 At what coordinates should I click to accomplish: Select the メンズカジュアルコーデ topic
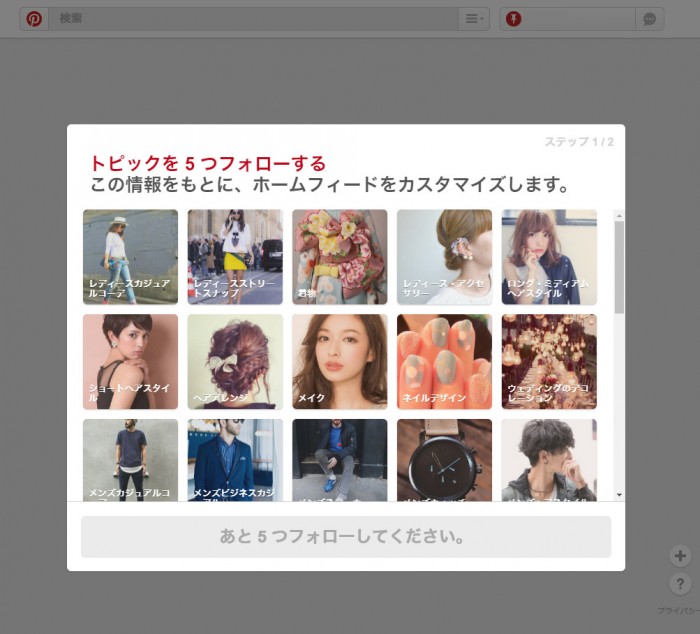130,460
